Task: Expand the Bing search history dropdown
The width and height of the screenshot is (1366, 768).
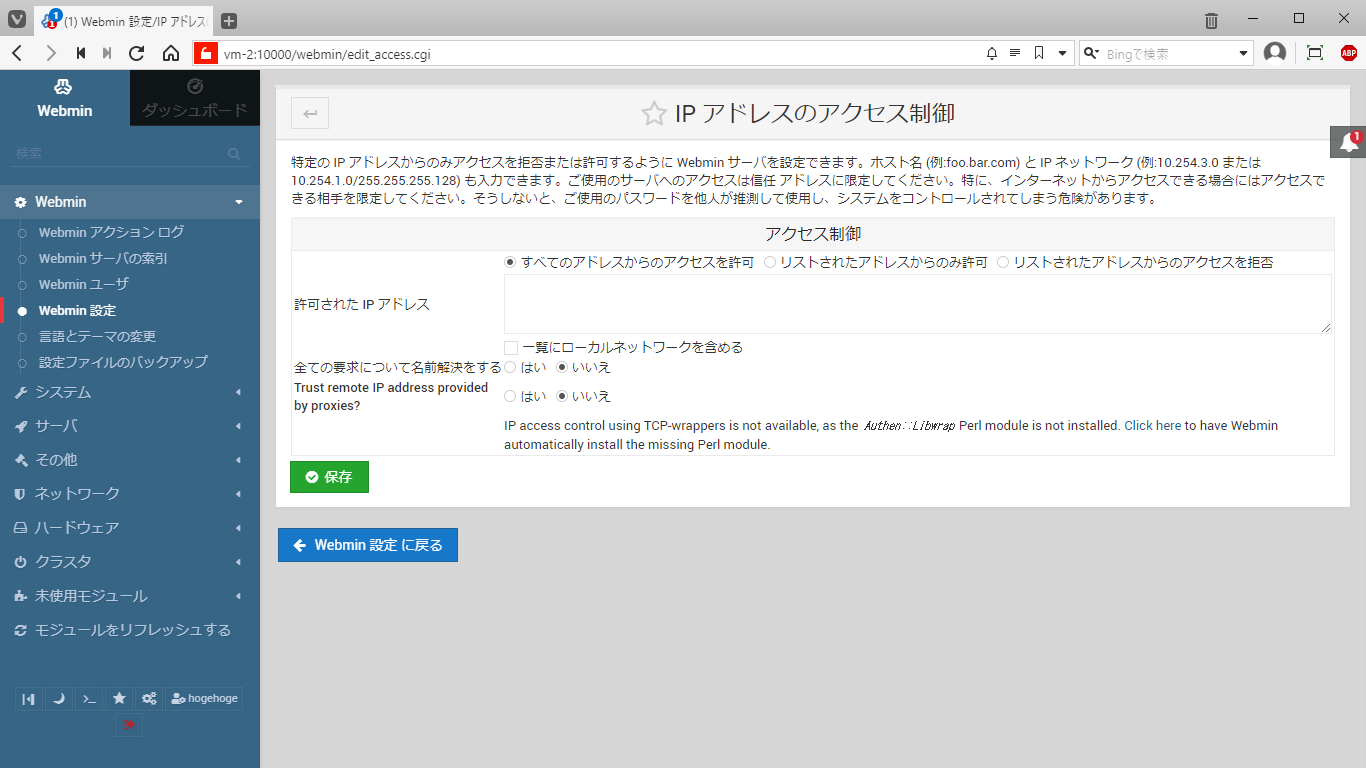Action: [x=1244, y=54]
